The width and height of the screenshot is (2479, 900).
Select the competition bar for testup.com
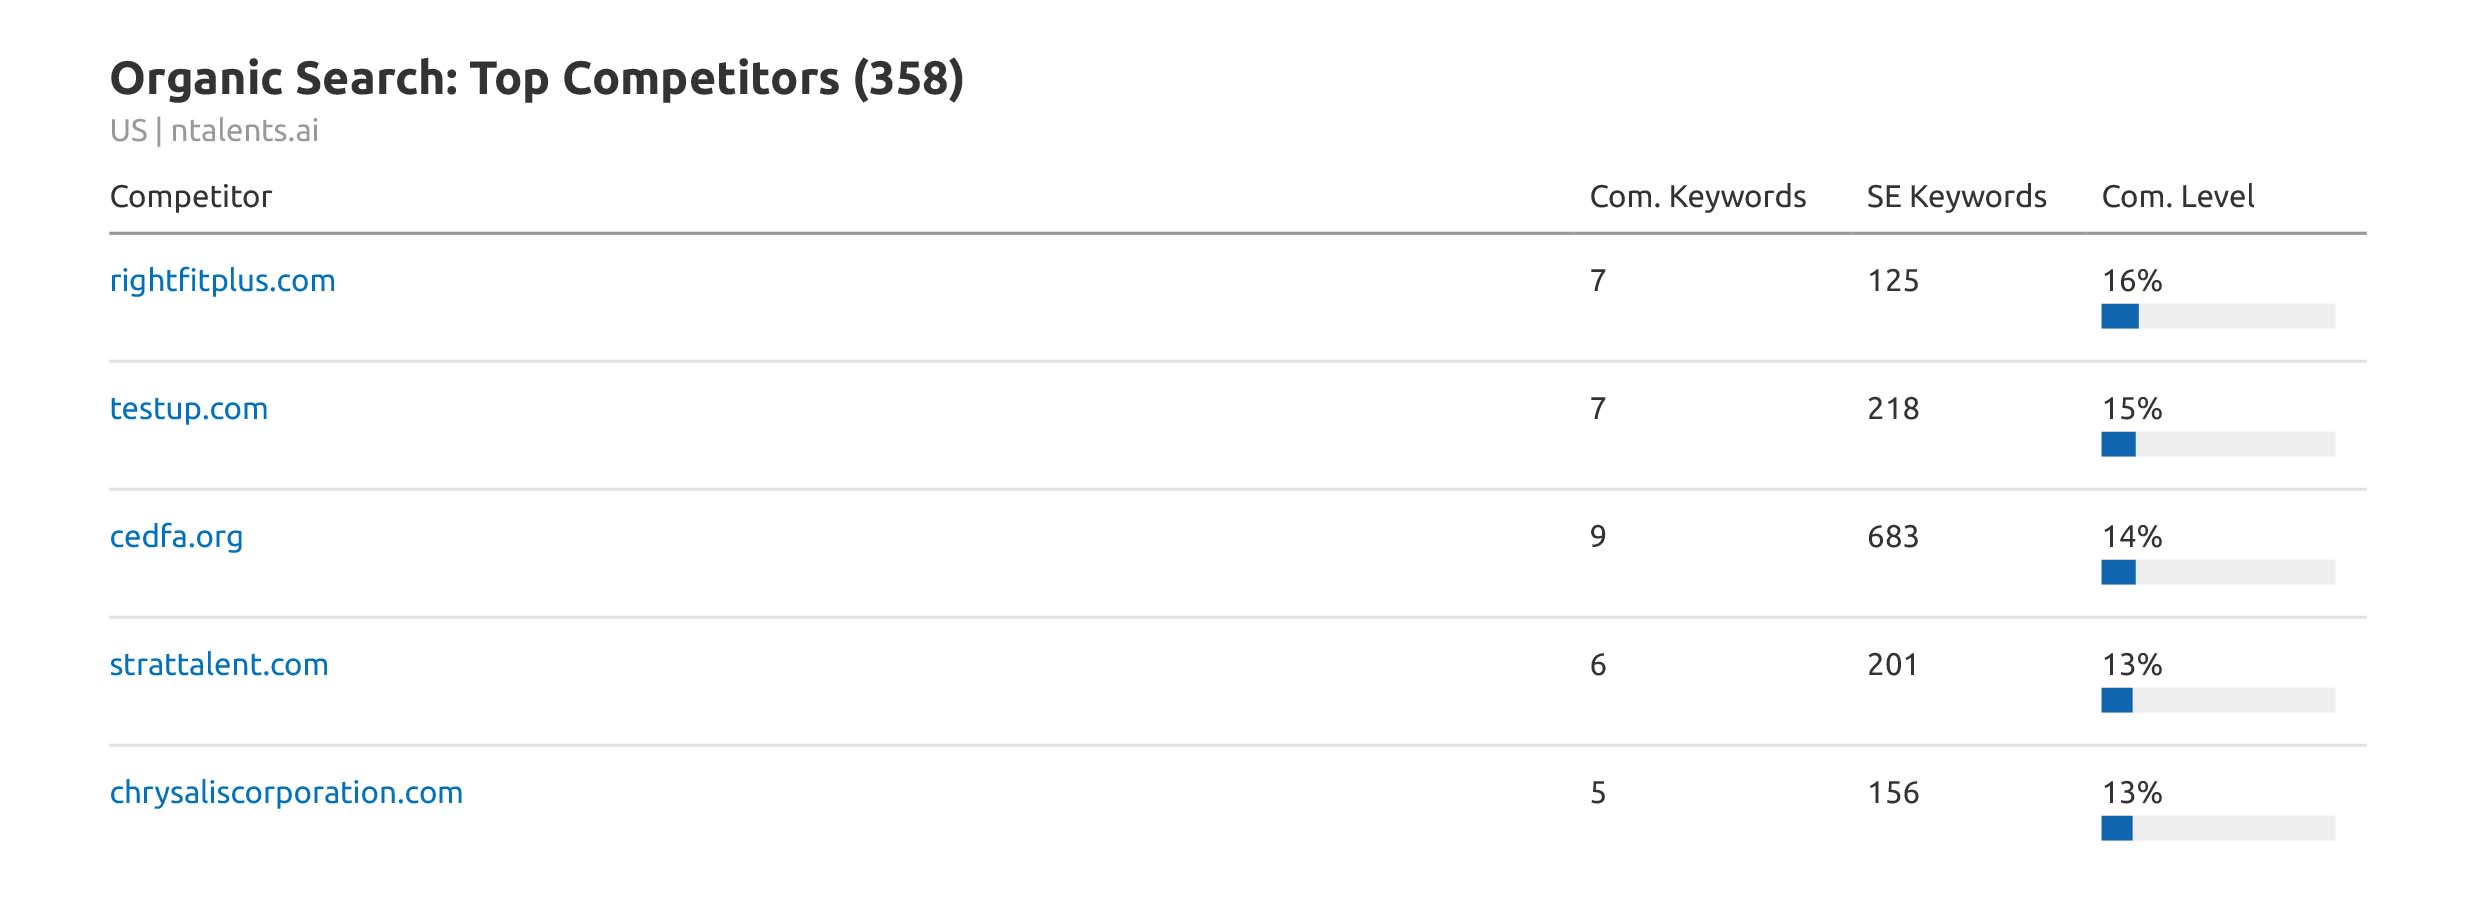click(x=2217, y=445)
